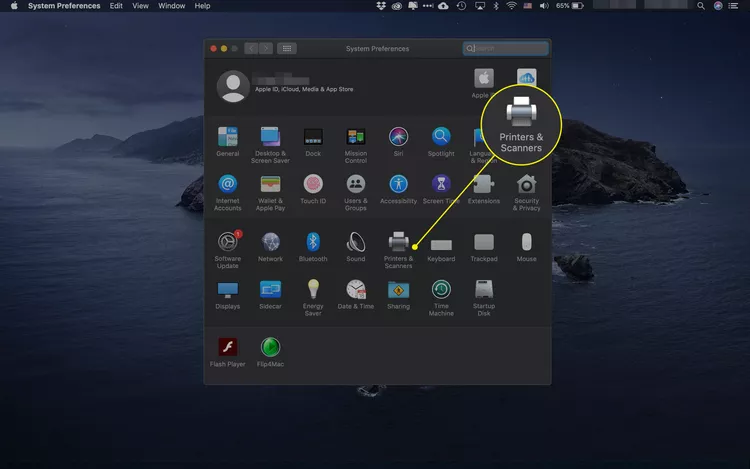Click the Flash Player preference icon
The image size is (750, 469).
[228, 347]
